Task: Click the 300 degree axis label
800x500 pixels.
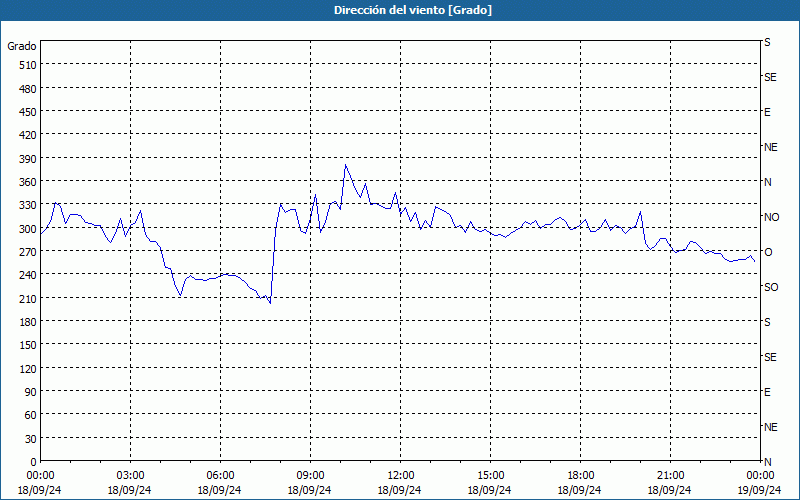Action: coord(28,229)
